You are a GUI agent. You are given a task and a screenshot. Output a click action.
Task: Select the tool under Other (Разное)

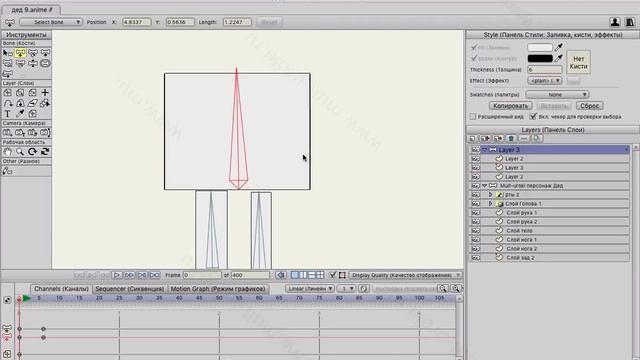7,171
